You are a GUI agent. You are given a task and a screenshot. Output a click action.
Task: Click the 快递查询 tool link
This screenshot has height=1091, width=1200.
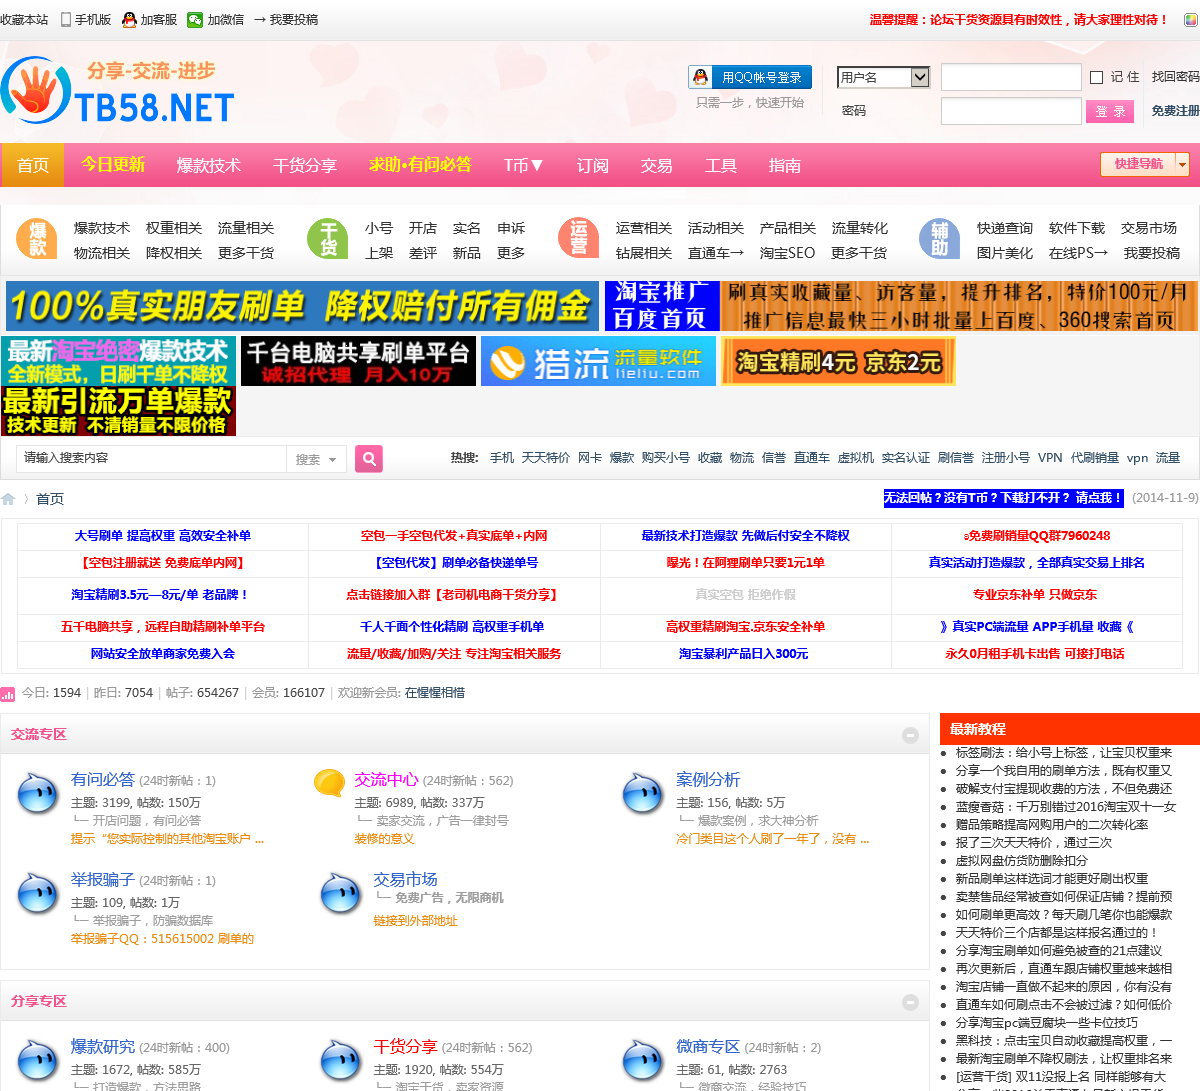tap(1005, 228)
